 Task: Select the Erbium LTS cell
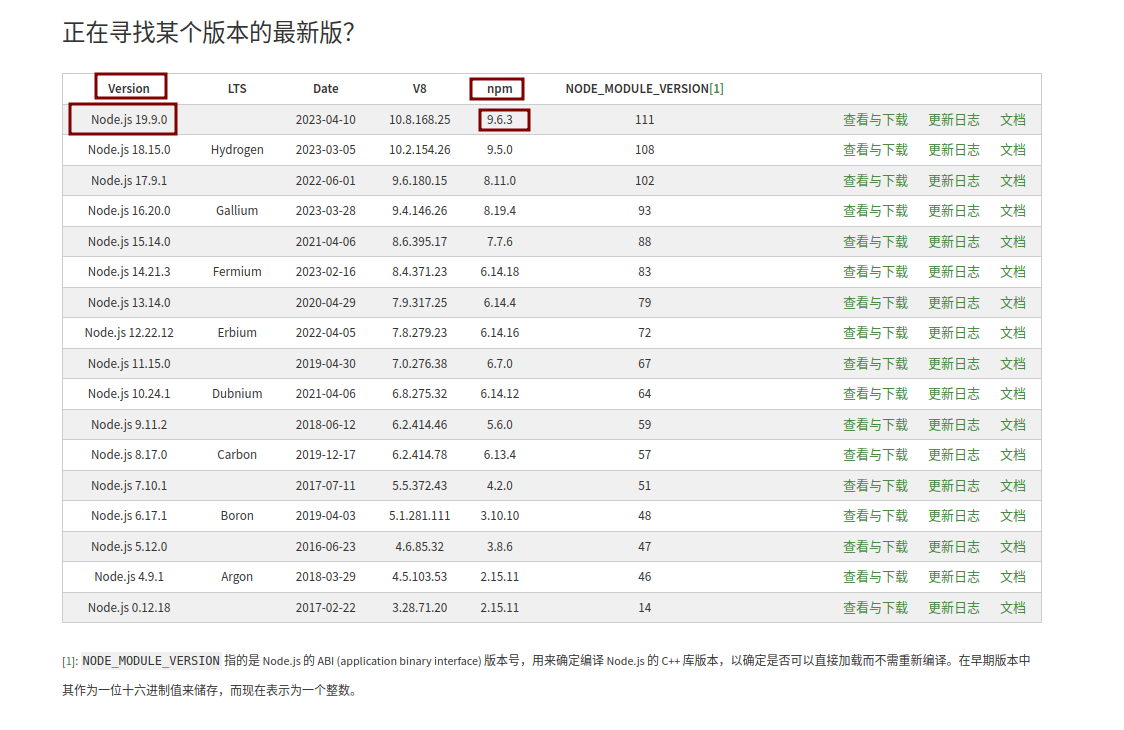237,333
